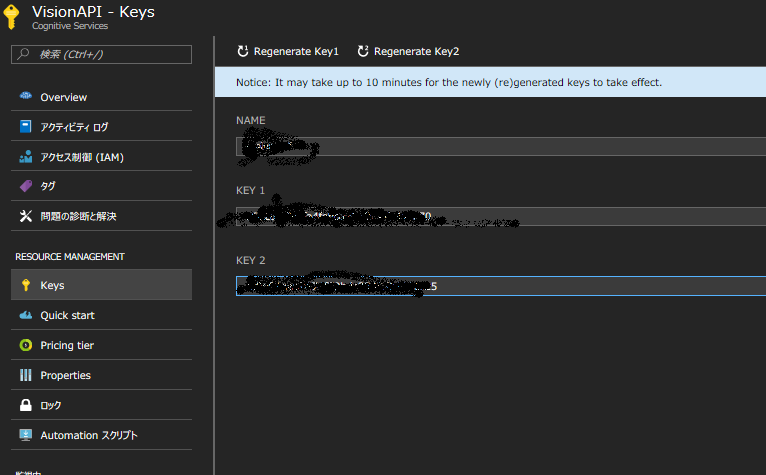Click the key icon next to Keys

coord(25,285)
